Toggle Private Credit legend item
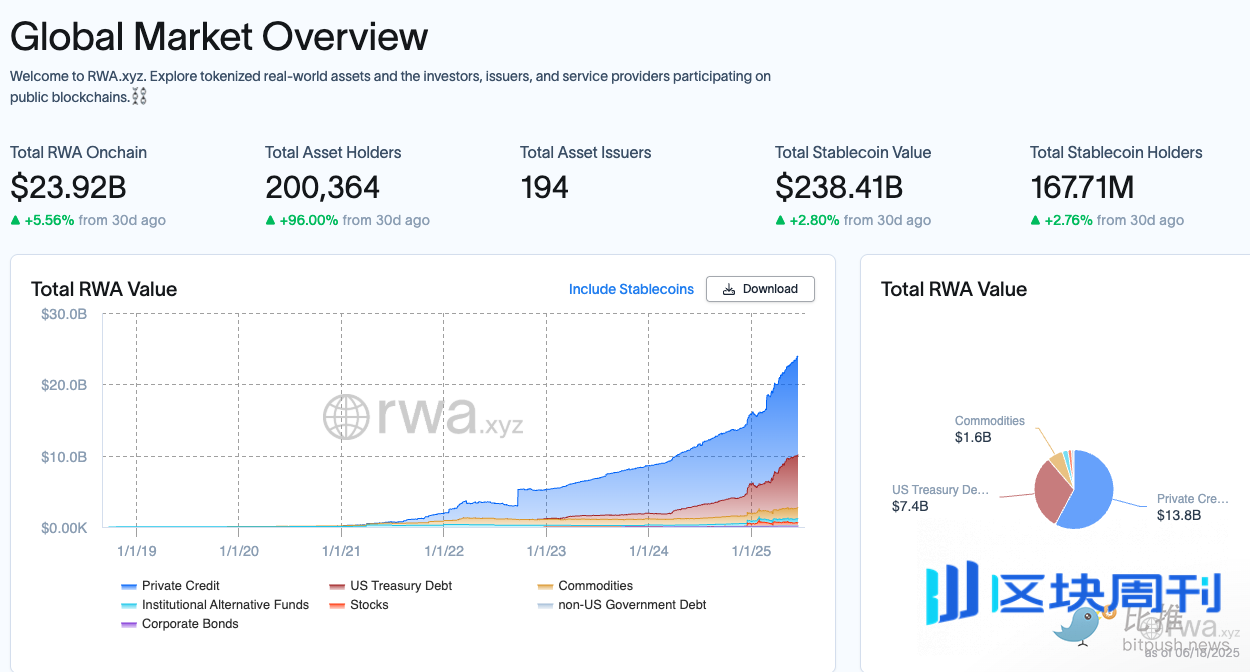1250x672 pixels. point(180,586)
